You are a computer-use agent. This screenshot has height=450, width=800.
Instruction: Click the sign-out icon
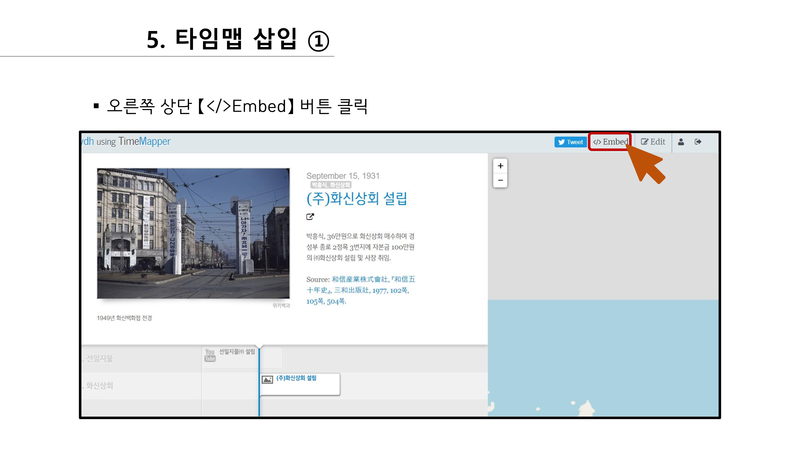pos(698,142)
